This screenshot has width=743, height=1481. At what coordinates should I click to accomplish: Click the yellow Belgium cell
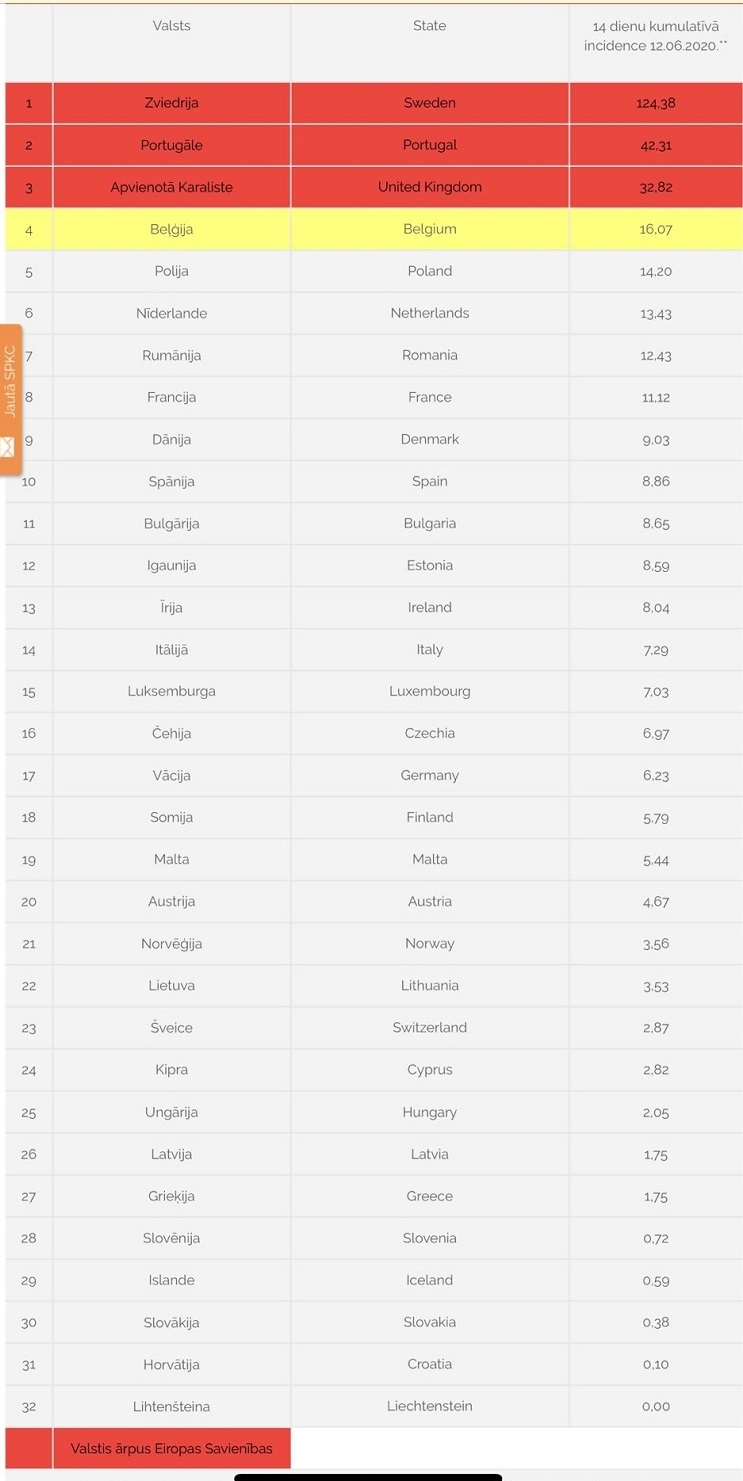tap(430, 229)
